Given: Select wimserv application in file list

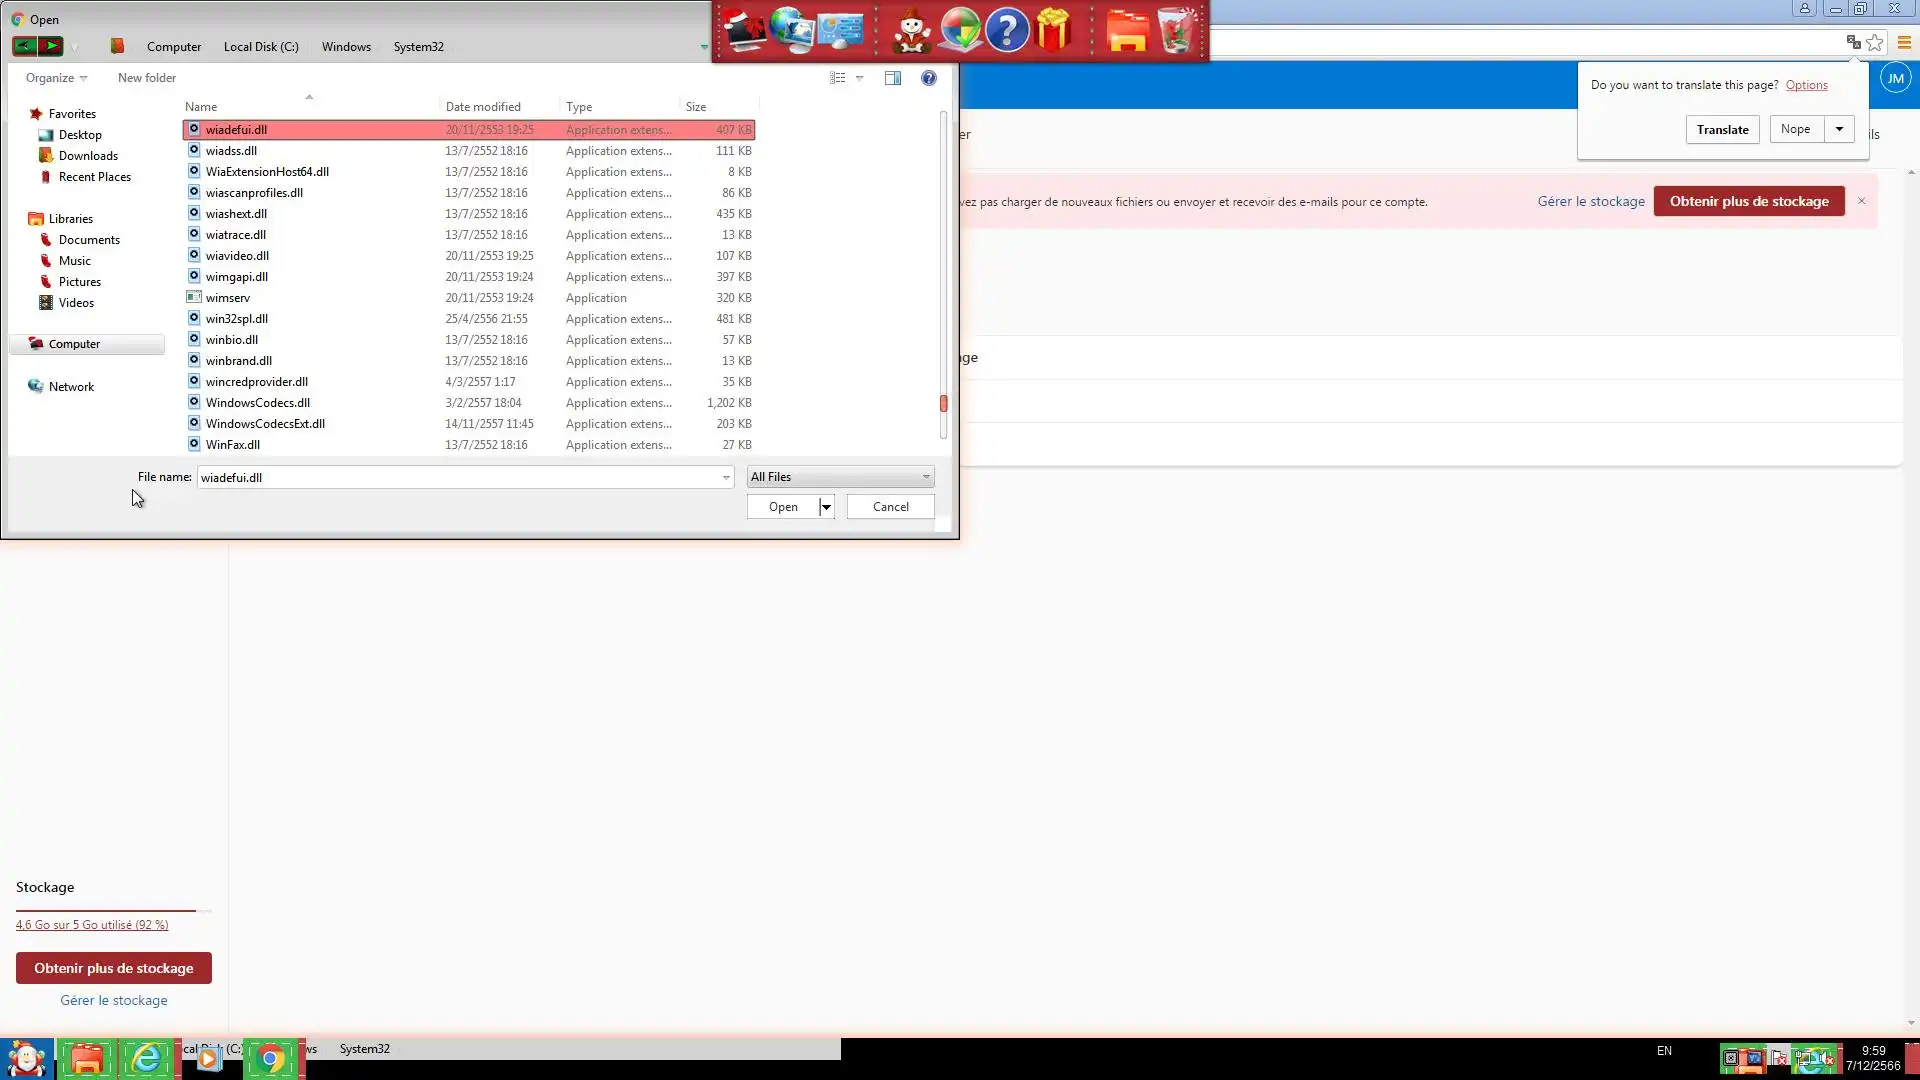Looking at the screenshot, I should [228, 298].
